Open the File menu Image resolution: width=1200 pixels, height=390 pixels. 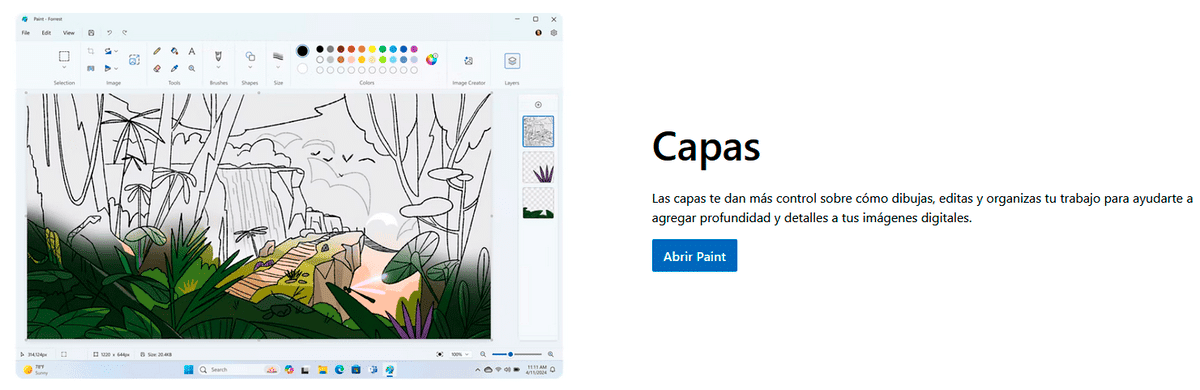tap(25, 33)
